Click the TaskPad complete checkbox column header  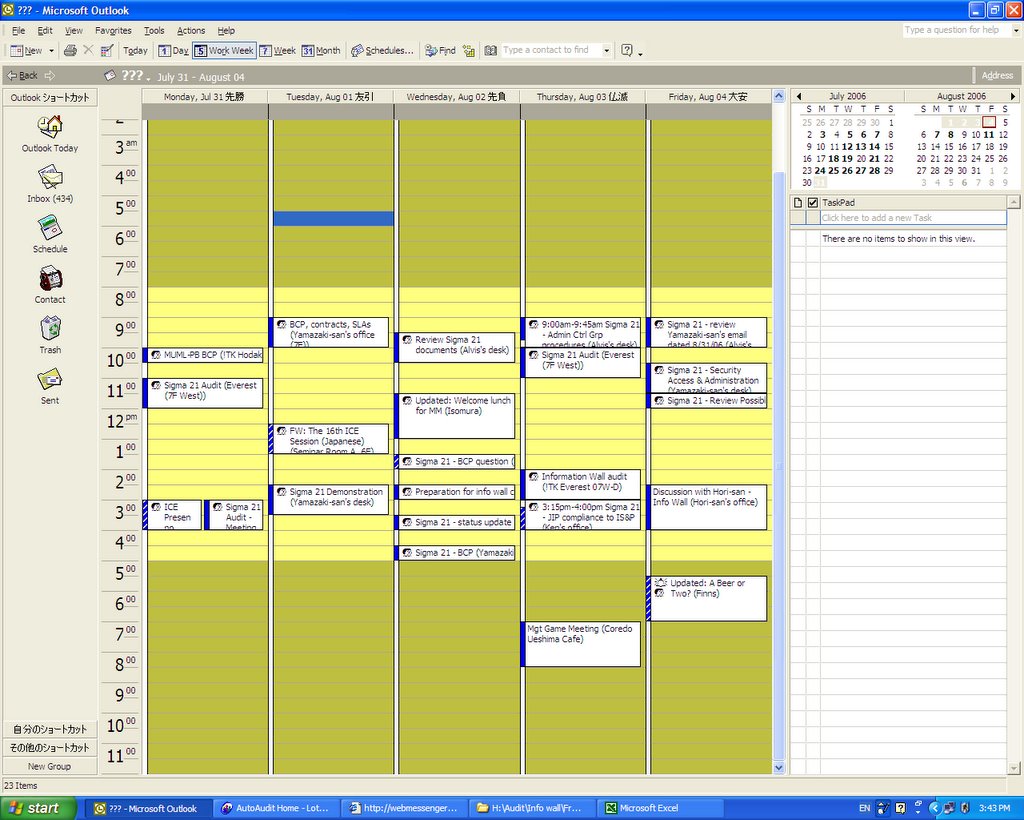click(x=812, y=202)
